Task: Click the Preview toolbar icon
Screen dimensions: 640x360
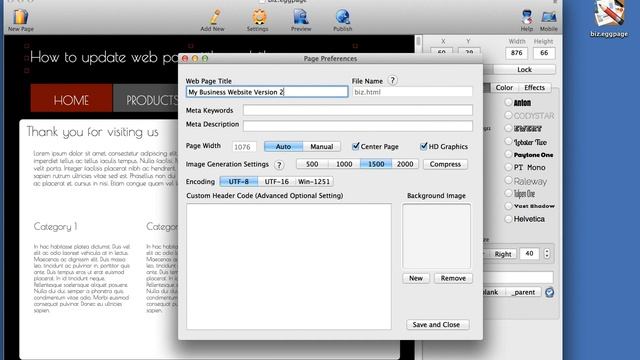Action: tap(301, 17)
